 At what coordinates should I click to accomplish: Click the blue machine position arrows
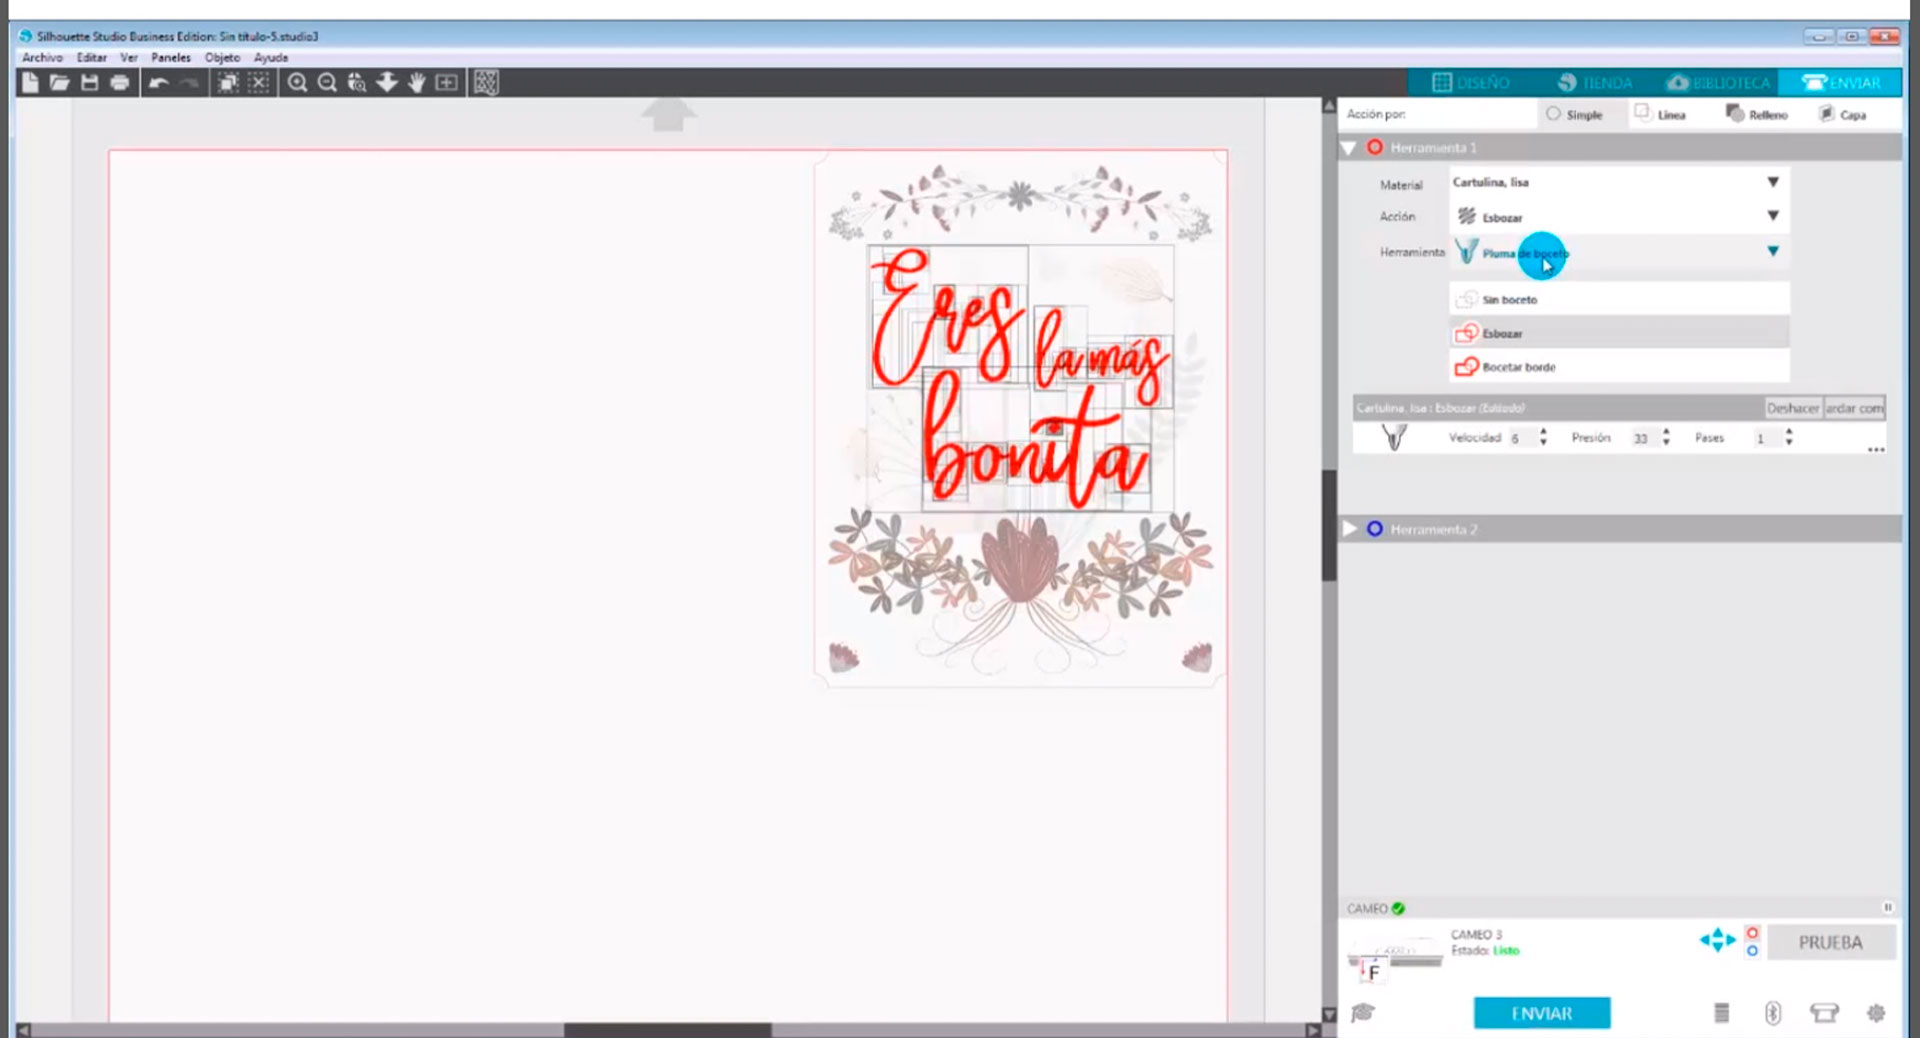tap(1717, 941)
